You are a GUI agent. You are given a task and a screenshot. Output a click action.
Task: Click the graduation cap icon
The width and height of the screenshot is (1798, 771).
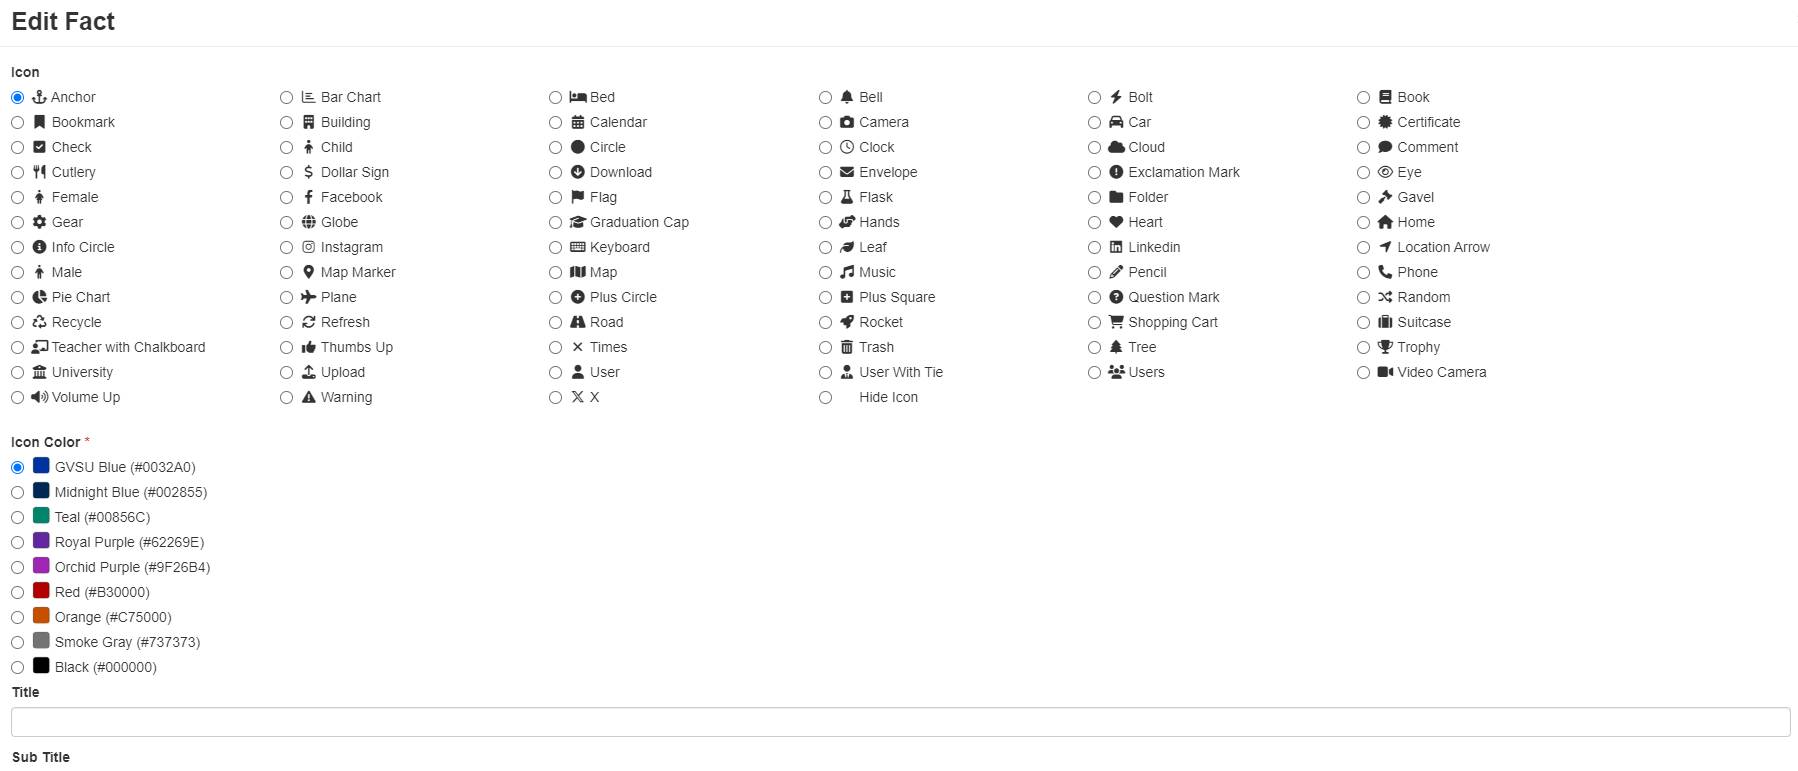point(577,222)
